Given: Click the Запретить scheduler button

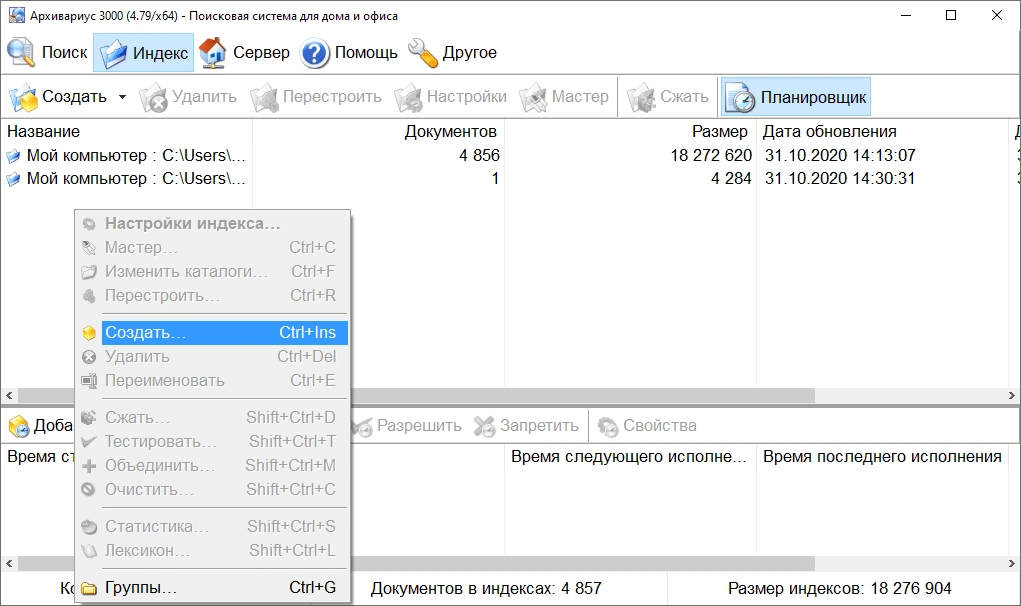Looking at the screenshot, I should (x=526, y=426).
